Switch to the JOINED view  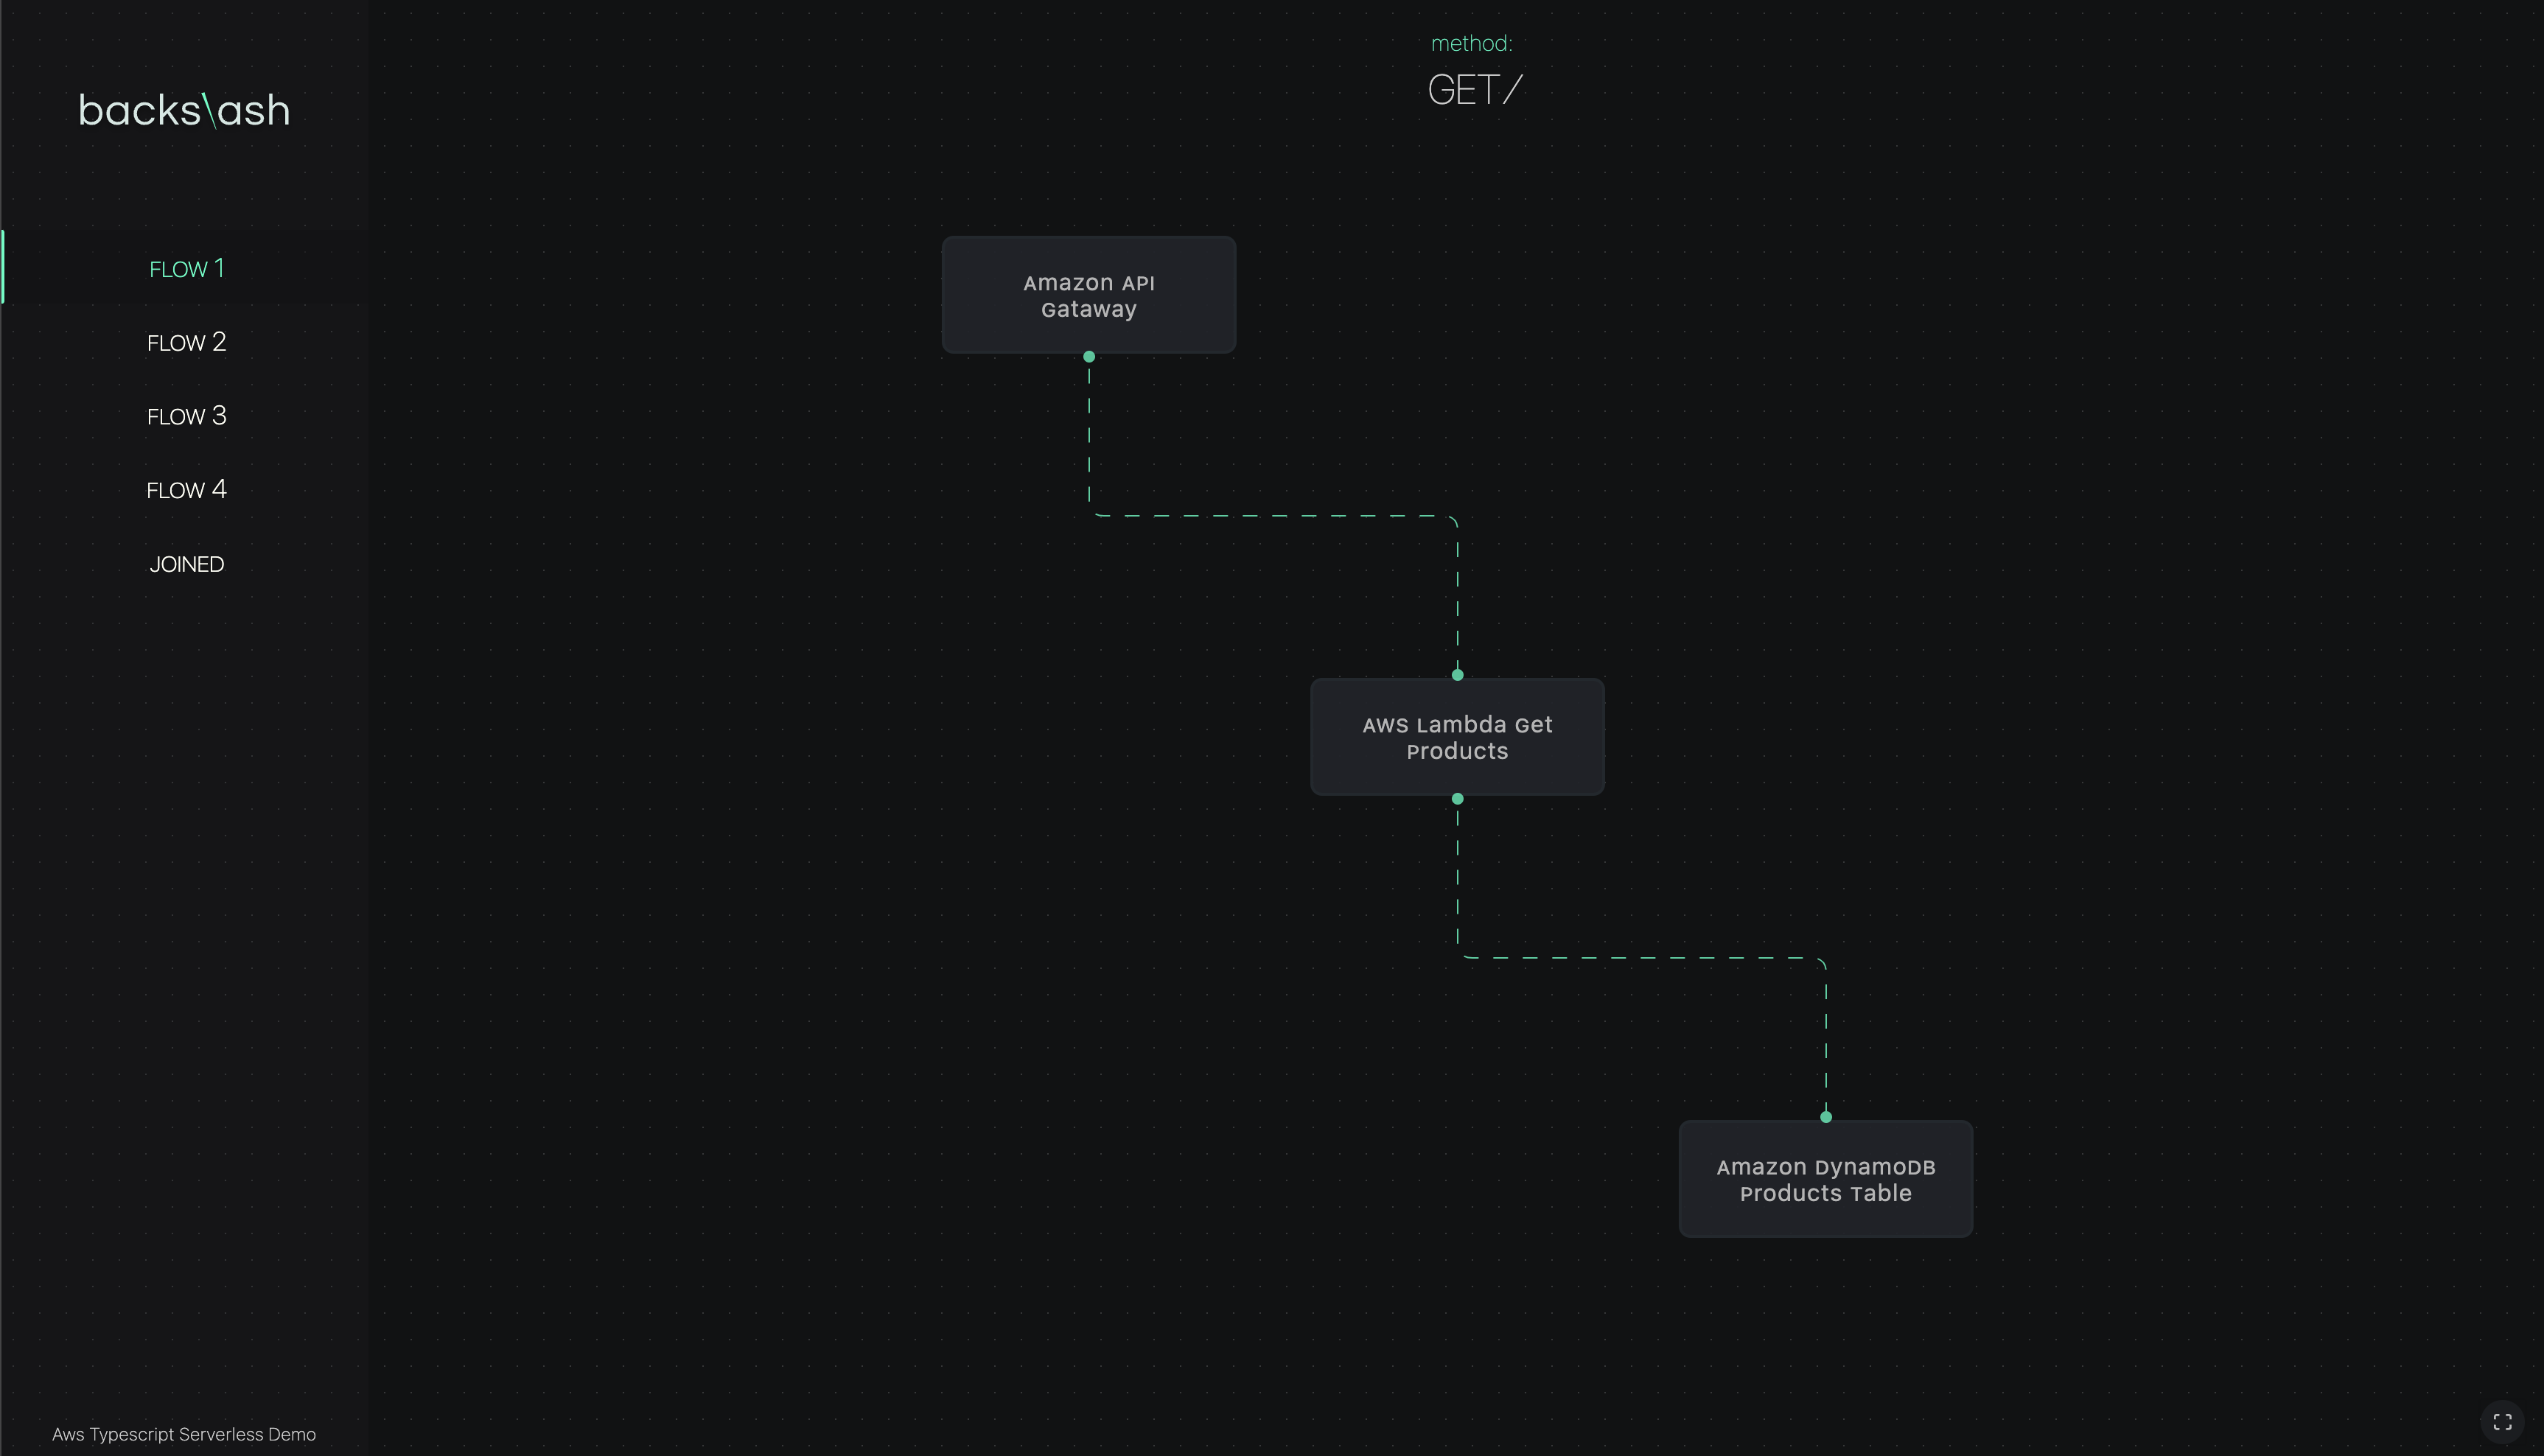click(186, 564)
